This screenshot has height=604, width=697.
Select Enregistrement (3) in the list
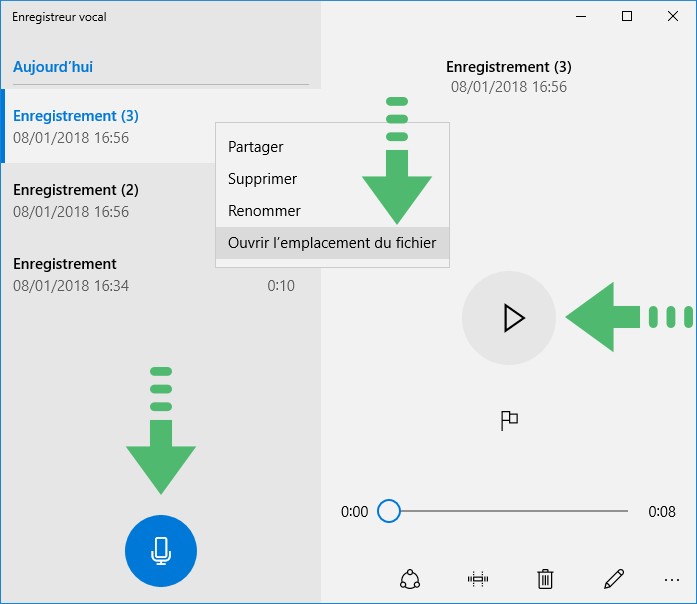160,126
